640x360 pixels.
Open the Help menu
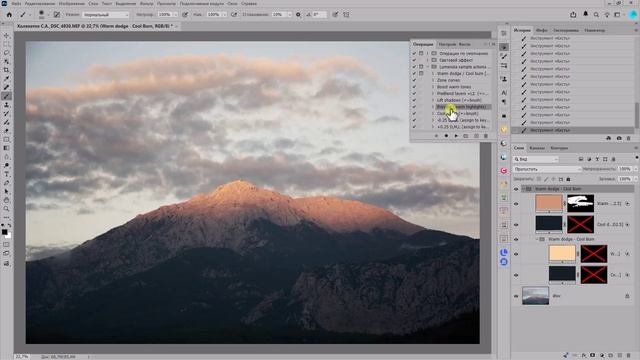tap(249, 3)
